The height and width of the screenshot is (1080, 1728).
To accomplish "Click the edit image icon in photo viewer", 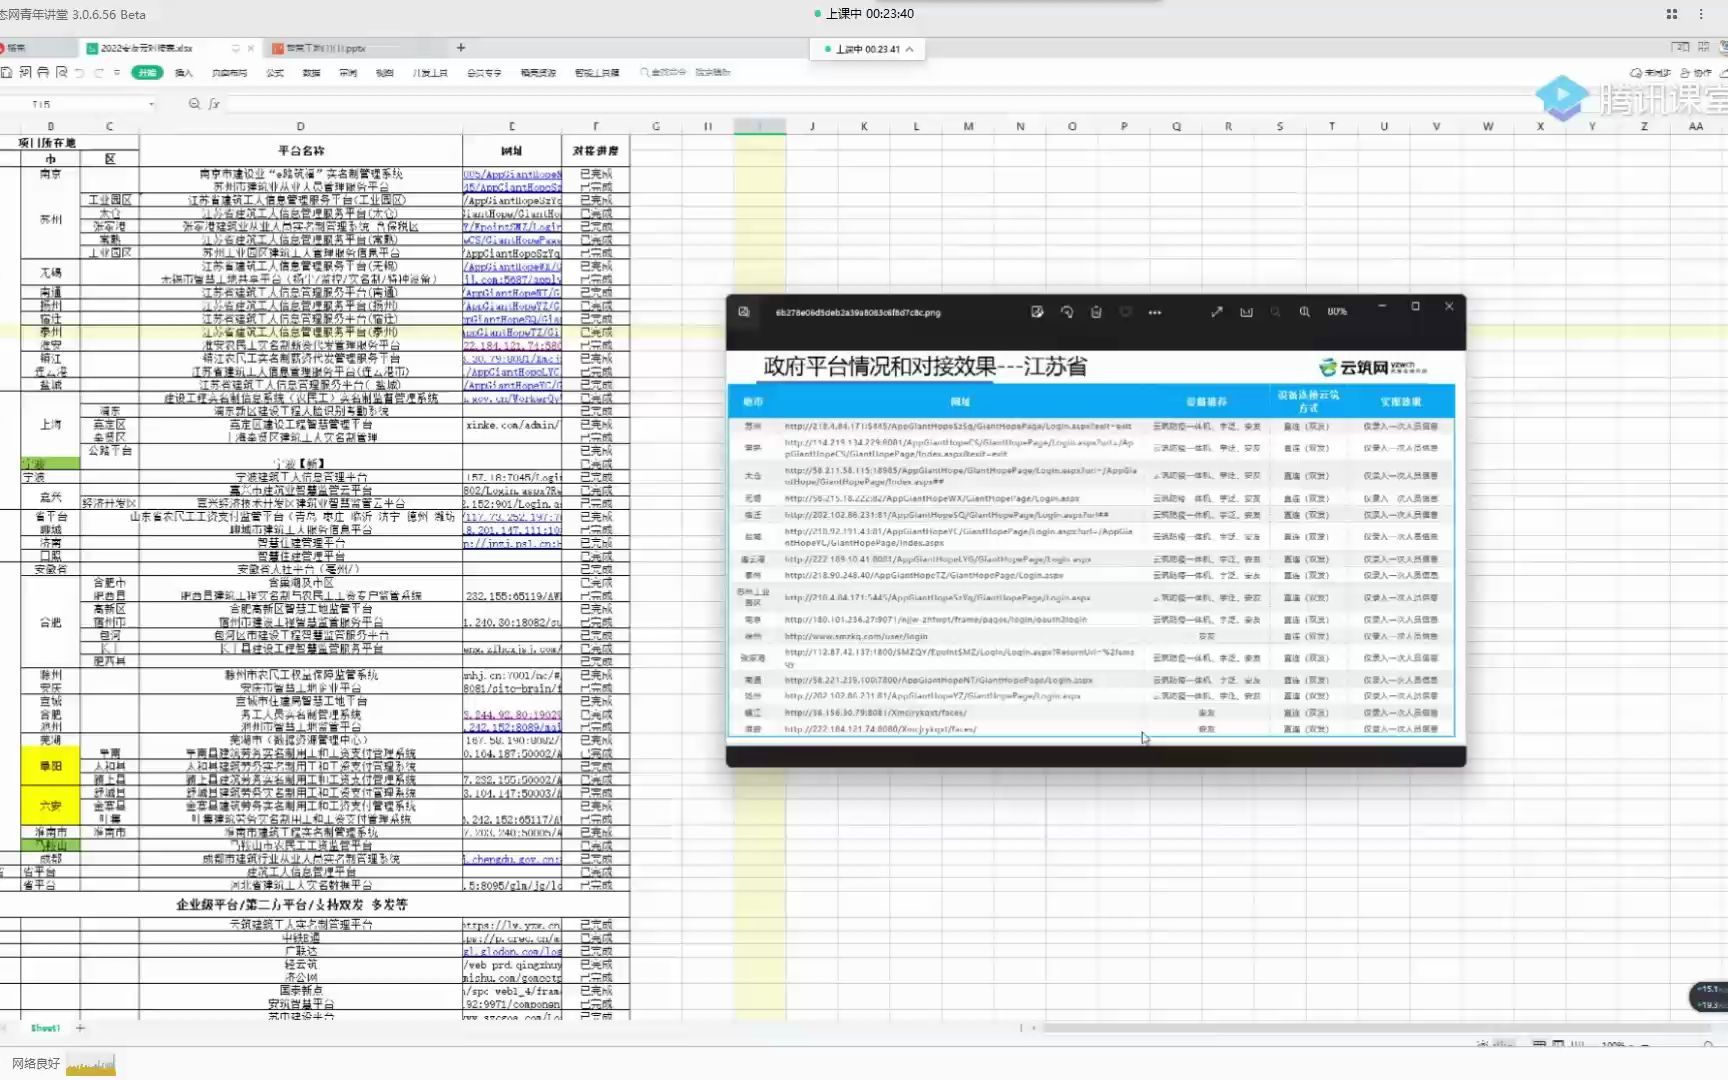I will click(x=1037, y=312).
